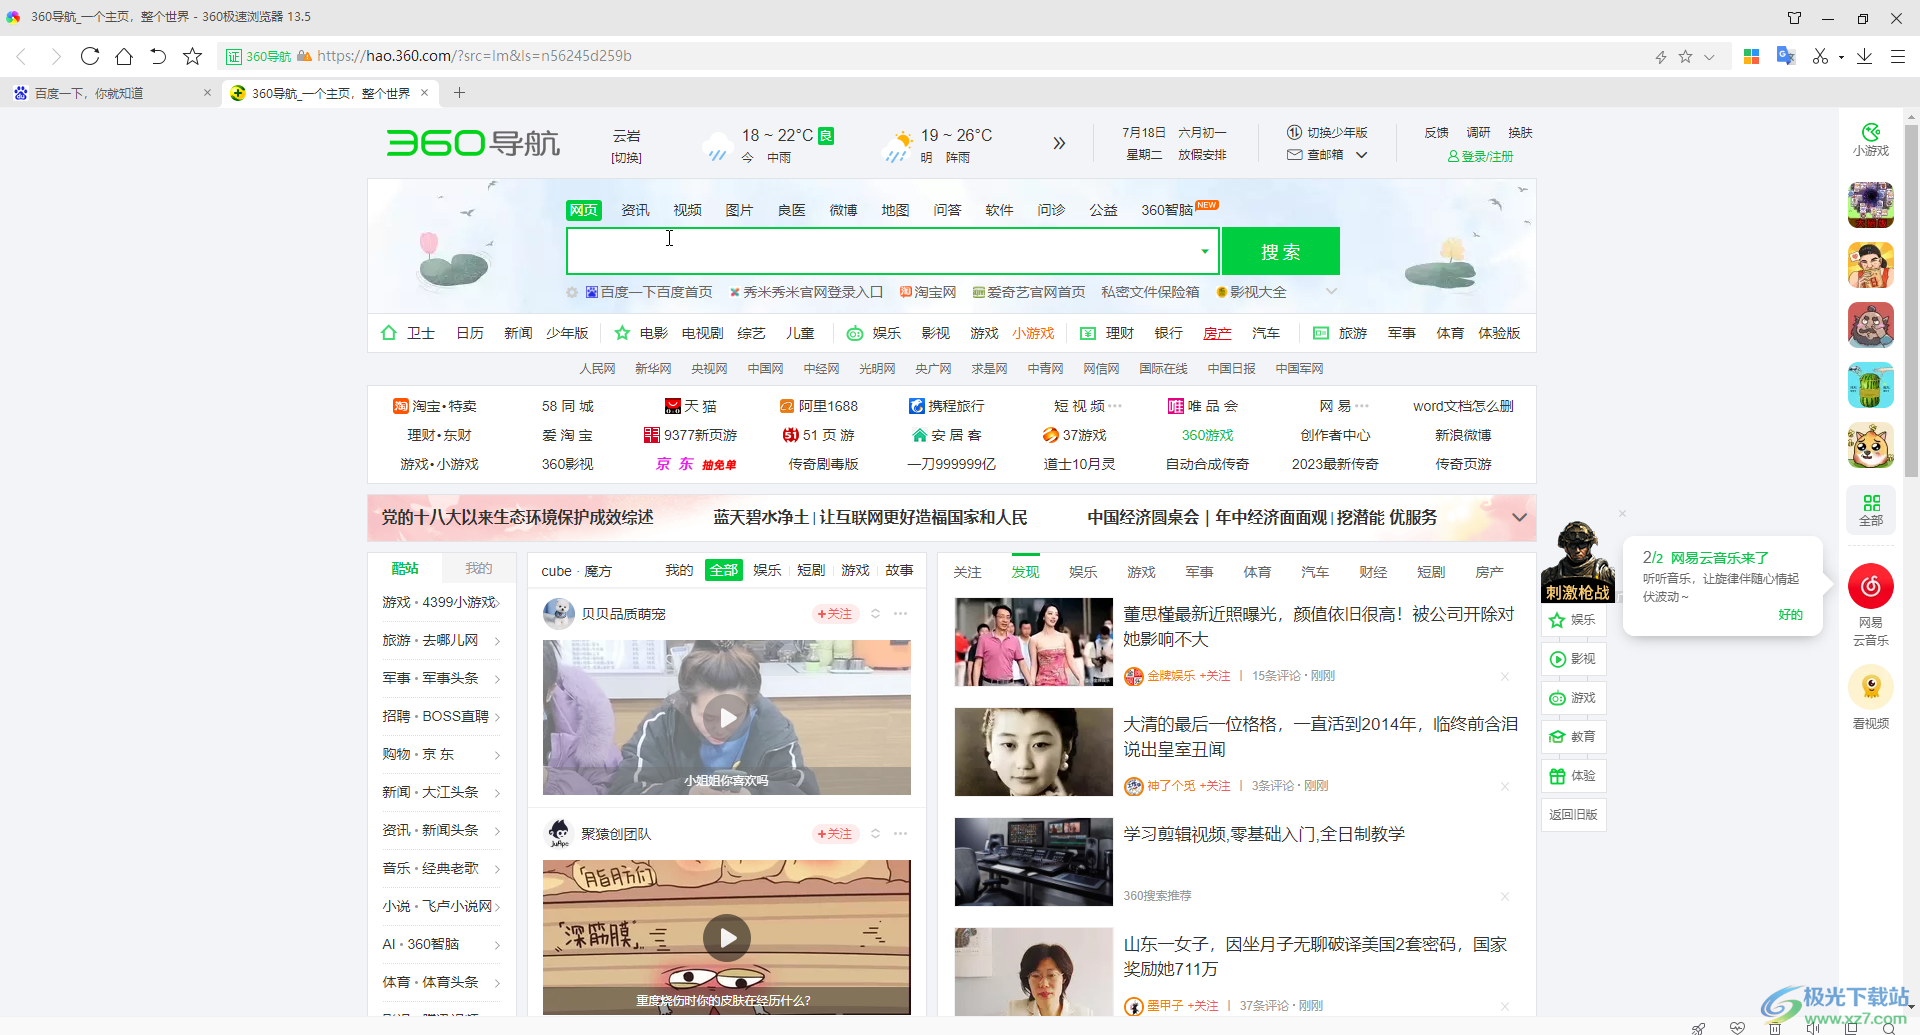1920x1035 pixels.
Task: Click the undo/restore closed tab icon
Action: pos(158,56)
